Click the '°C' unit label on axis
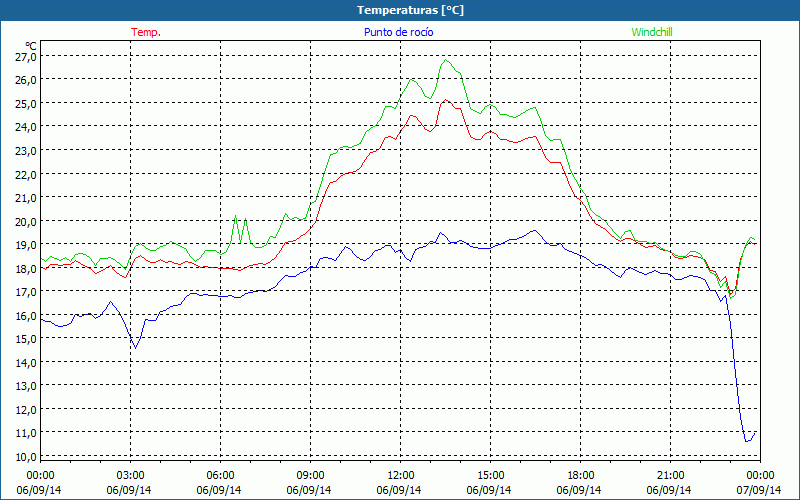The height and width of the screenshot is (500, 800). [x=31, y=46]
